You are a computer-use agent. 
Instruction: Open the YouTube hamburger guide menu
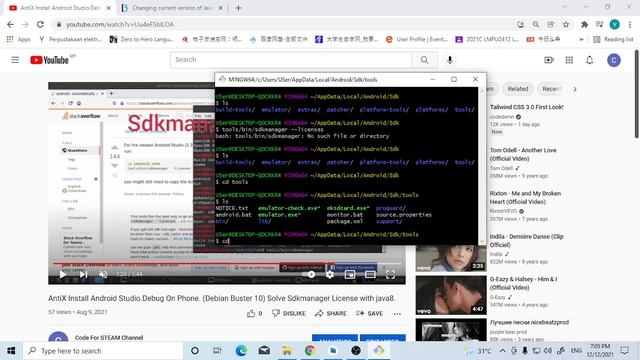pos(15,60)
